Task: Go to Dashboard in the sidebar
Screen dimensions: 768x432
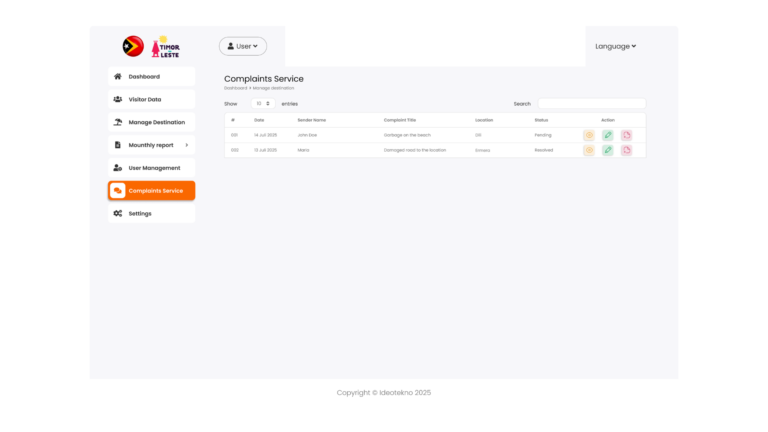Action: [x=151, y=76]
